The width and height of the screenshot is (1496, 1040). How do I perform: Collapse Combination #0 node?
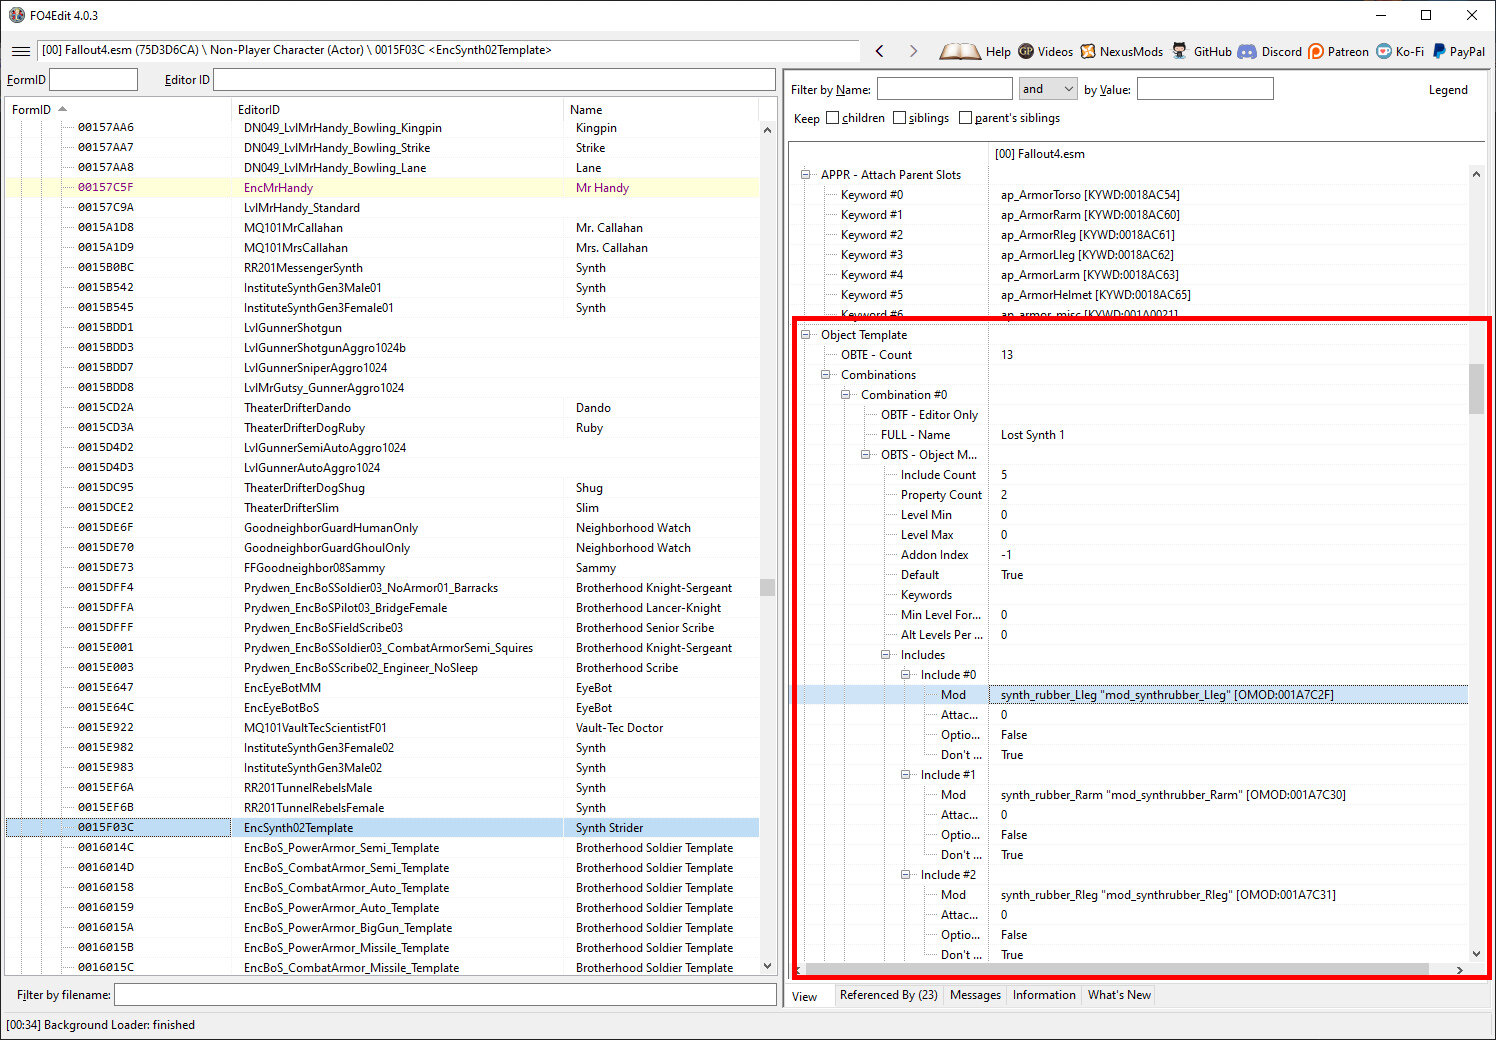pyautogui.click(x=846, y=395)
